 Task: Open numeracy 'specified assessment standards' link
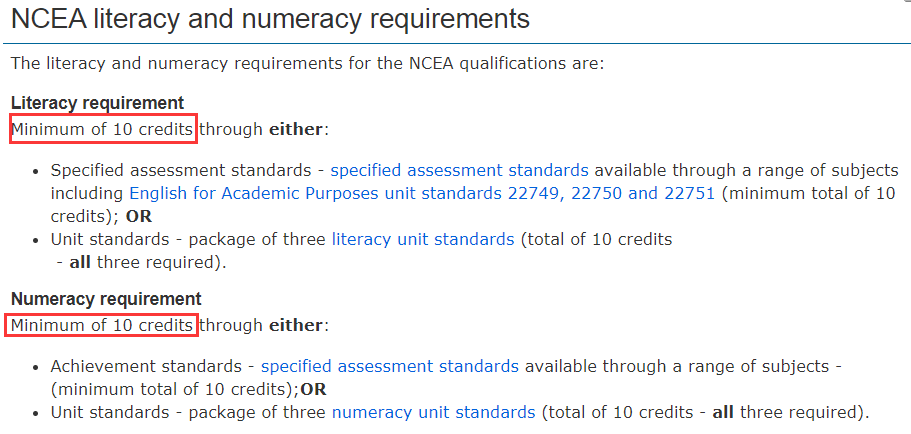389,366
